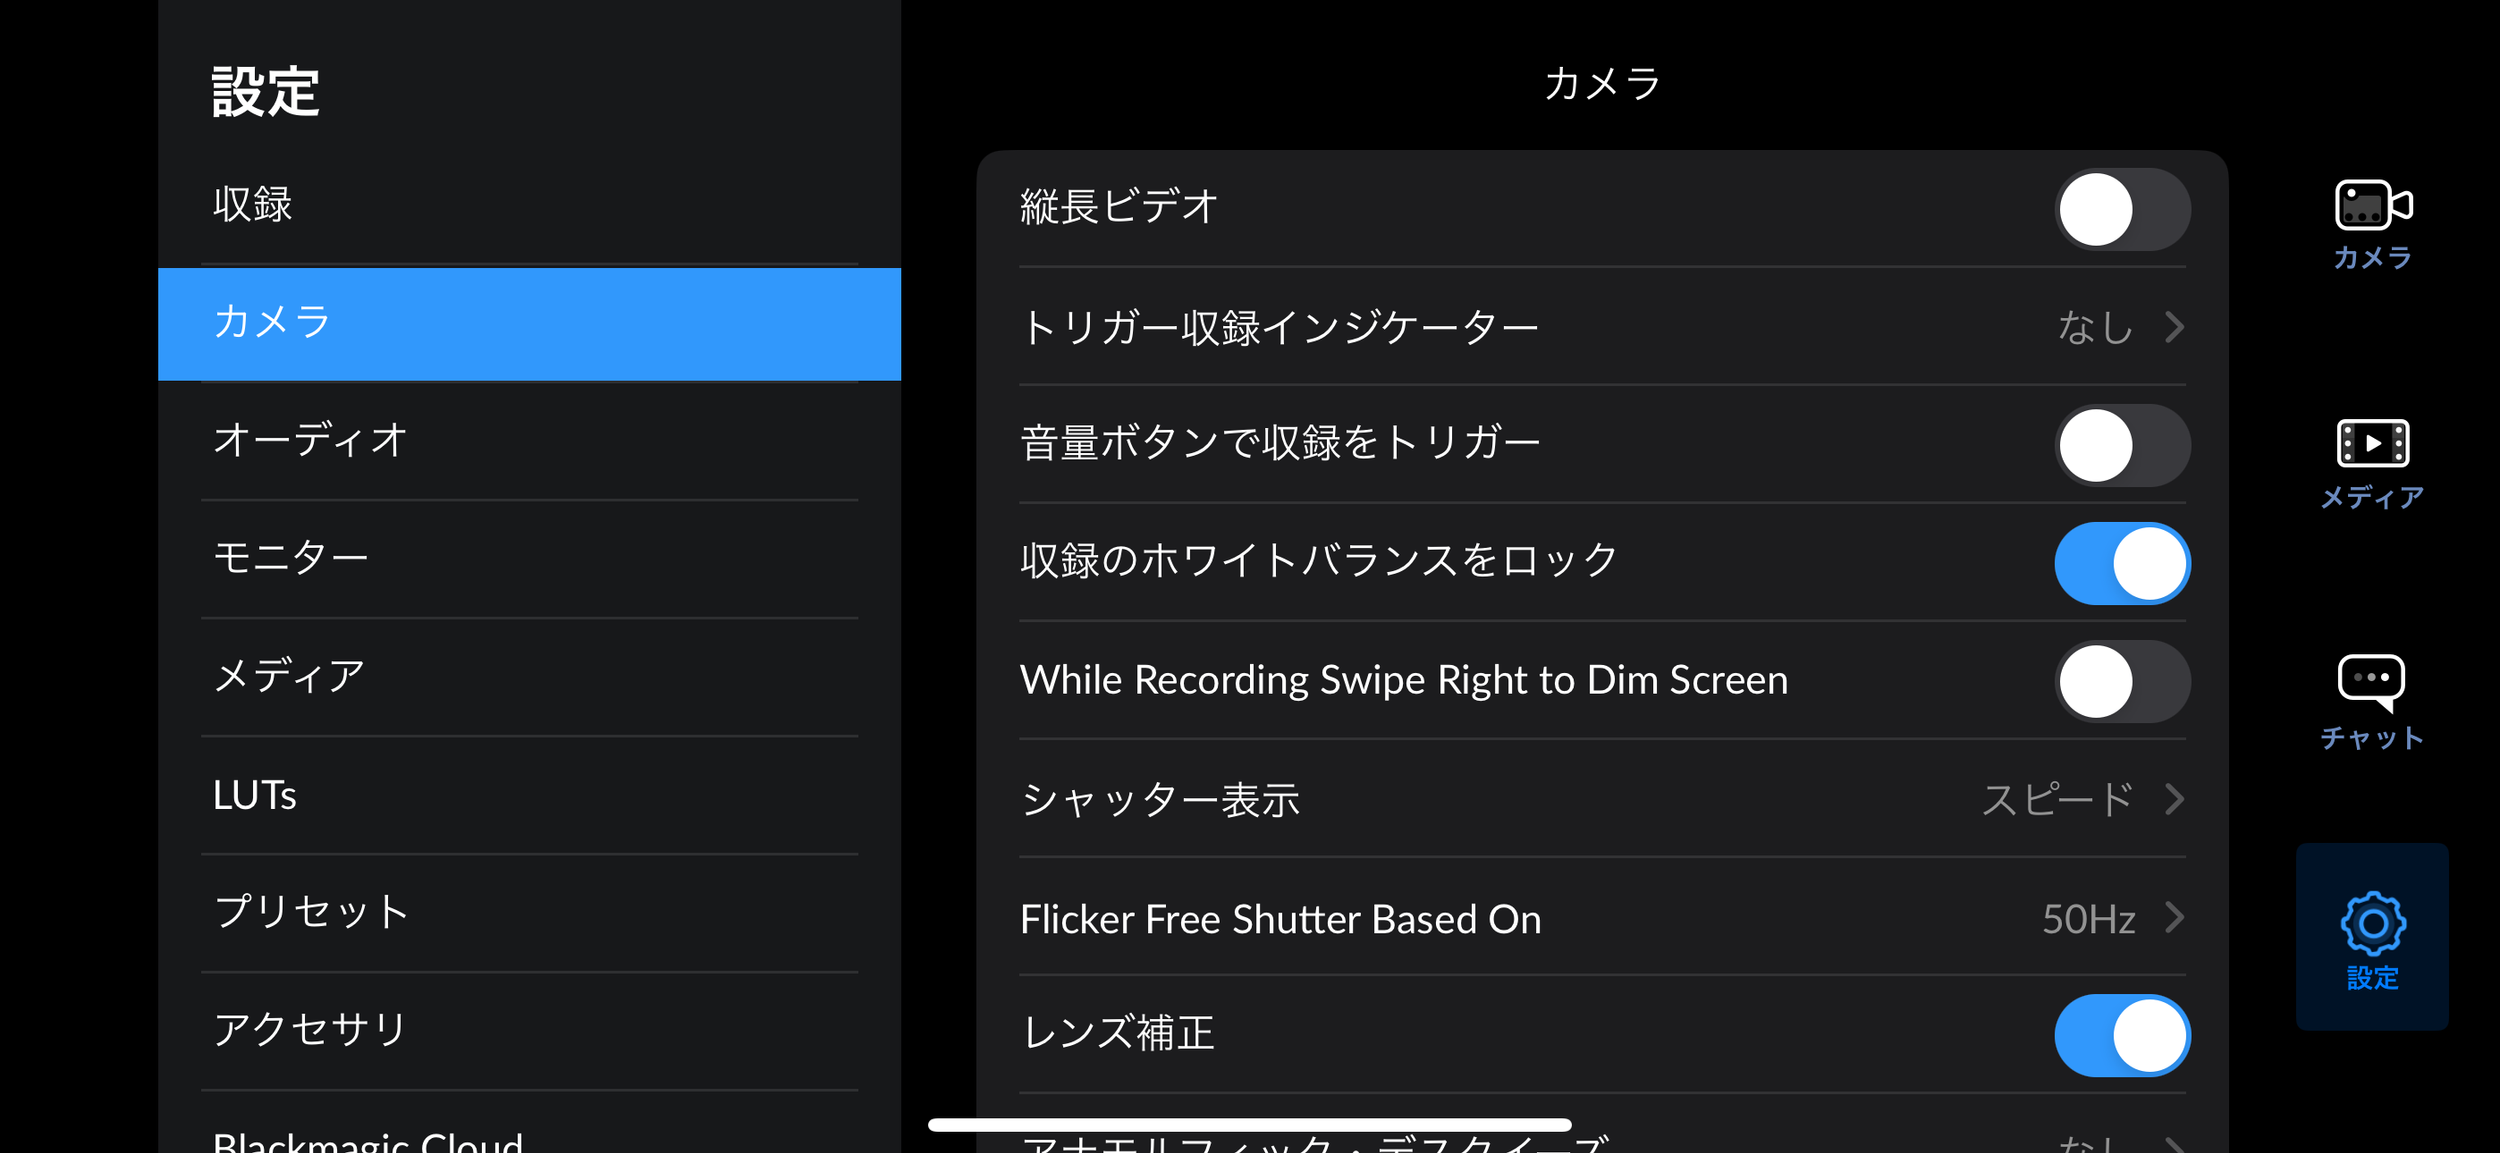Open the プリセット settings section
Screen dimensions: 2500x1153
[530, 913]
